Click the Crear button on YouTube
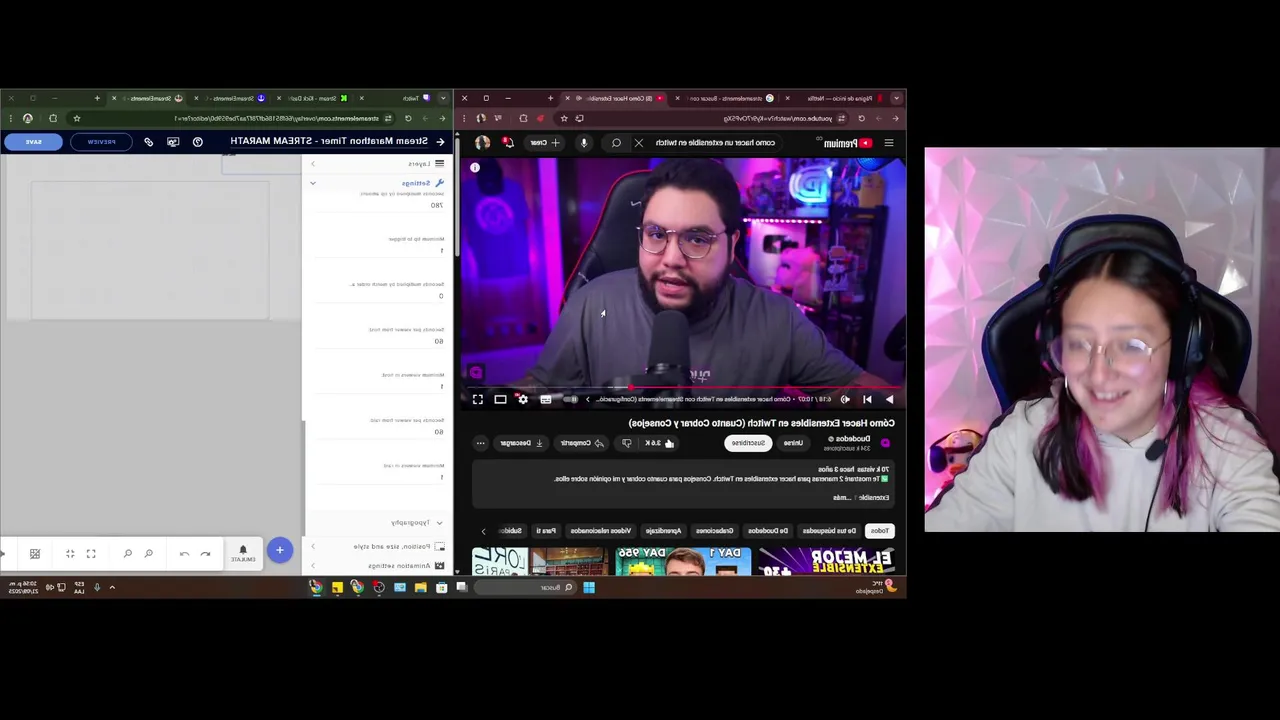1280x720 pixels. [545, 143]
